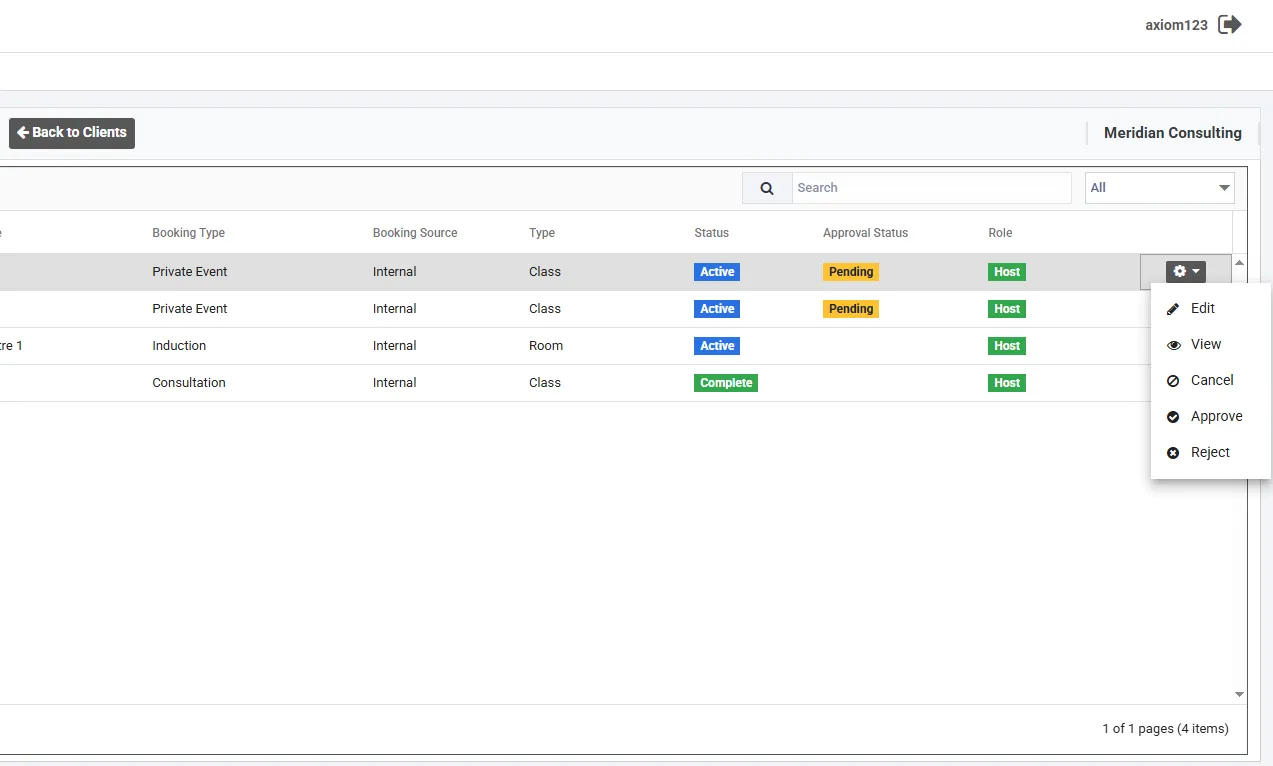Image resolution: width=1273 pixels, height=766 pixels.
Task: Click Class type in Consultation row
Action: point(545,383)
